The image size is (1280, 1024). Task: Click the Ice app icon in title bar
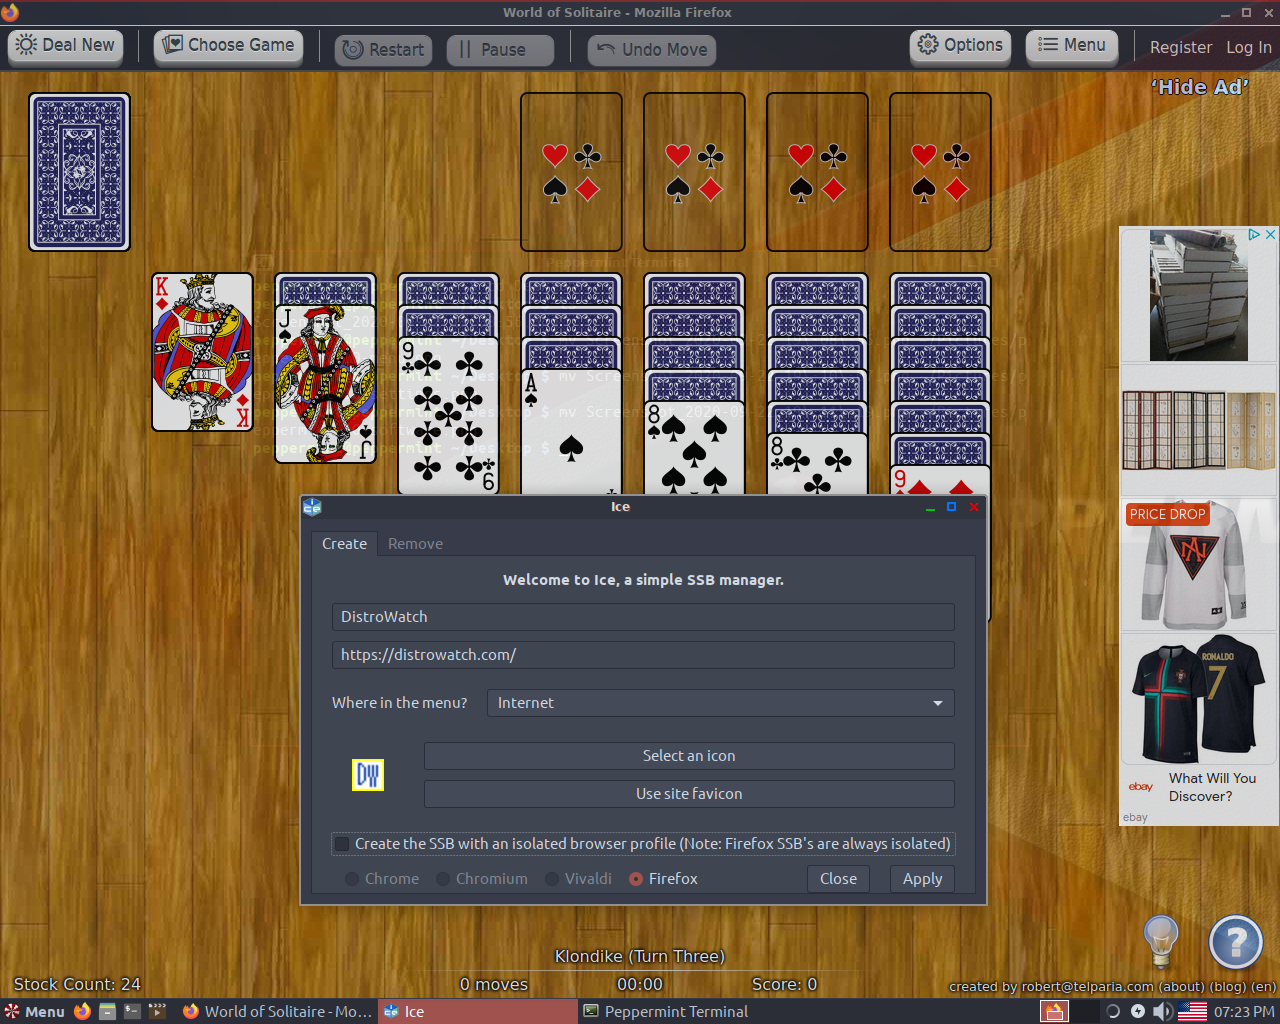[x=312, y=507]
